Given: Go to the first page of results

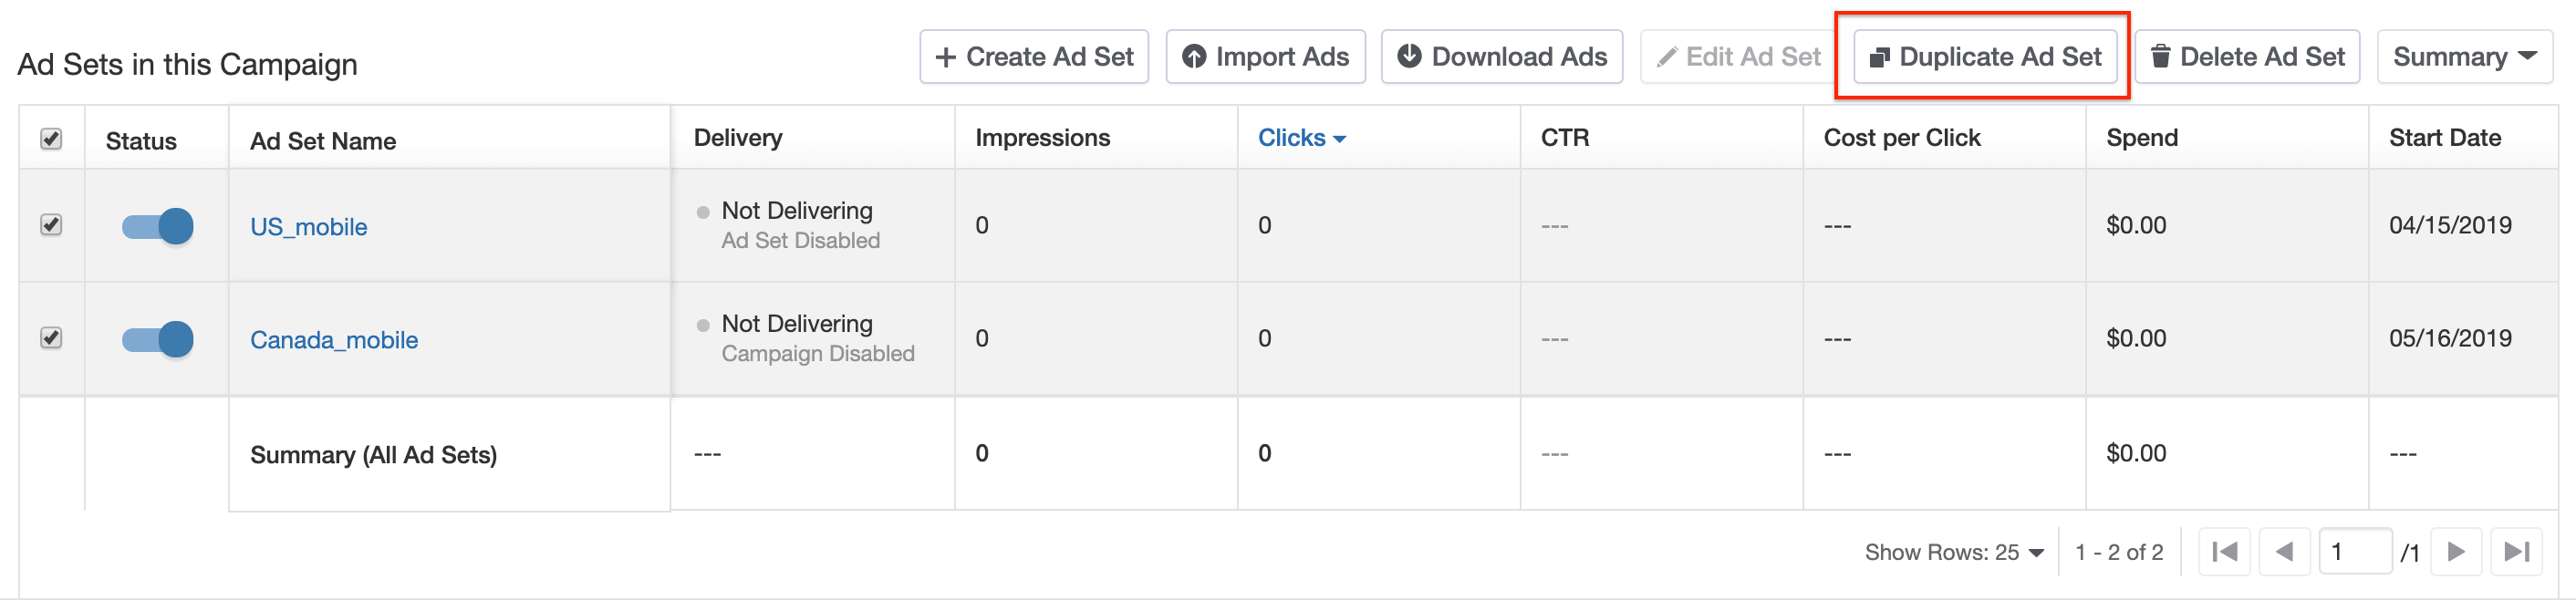Looking at the screenshot, I should (2224, 552).
